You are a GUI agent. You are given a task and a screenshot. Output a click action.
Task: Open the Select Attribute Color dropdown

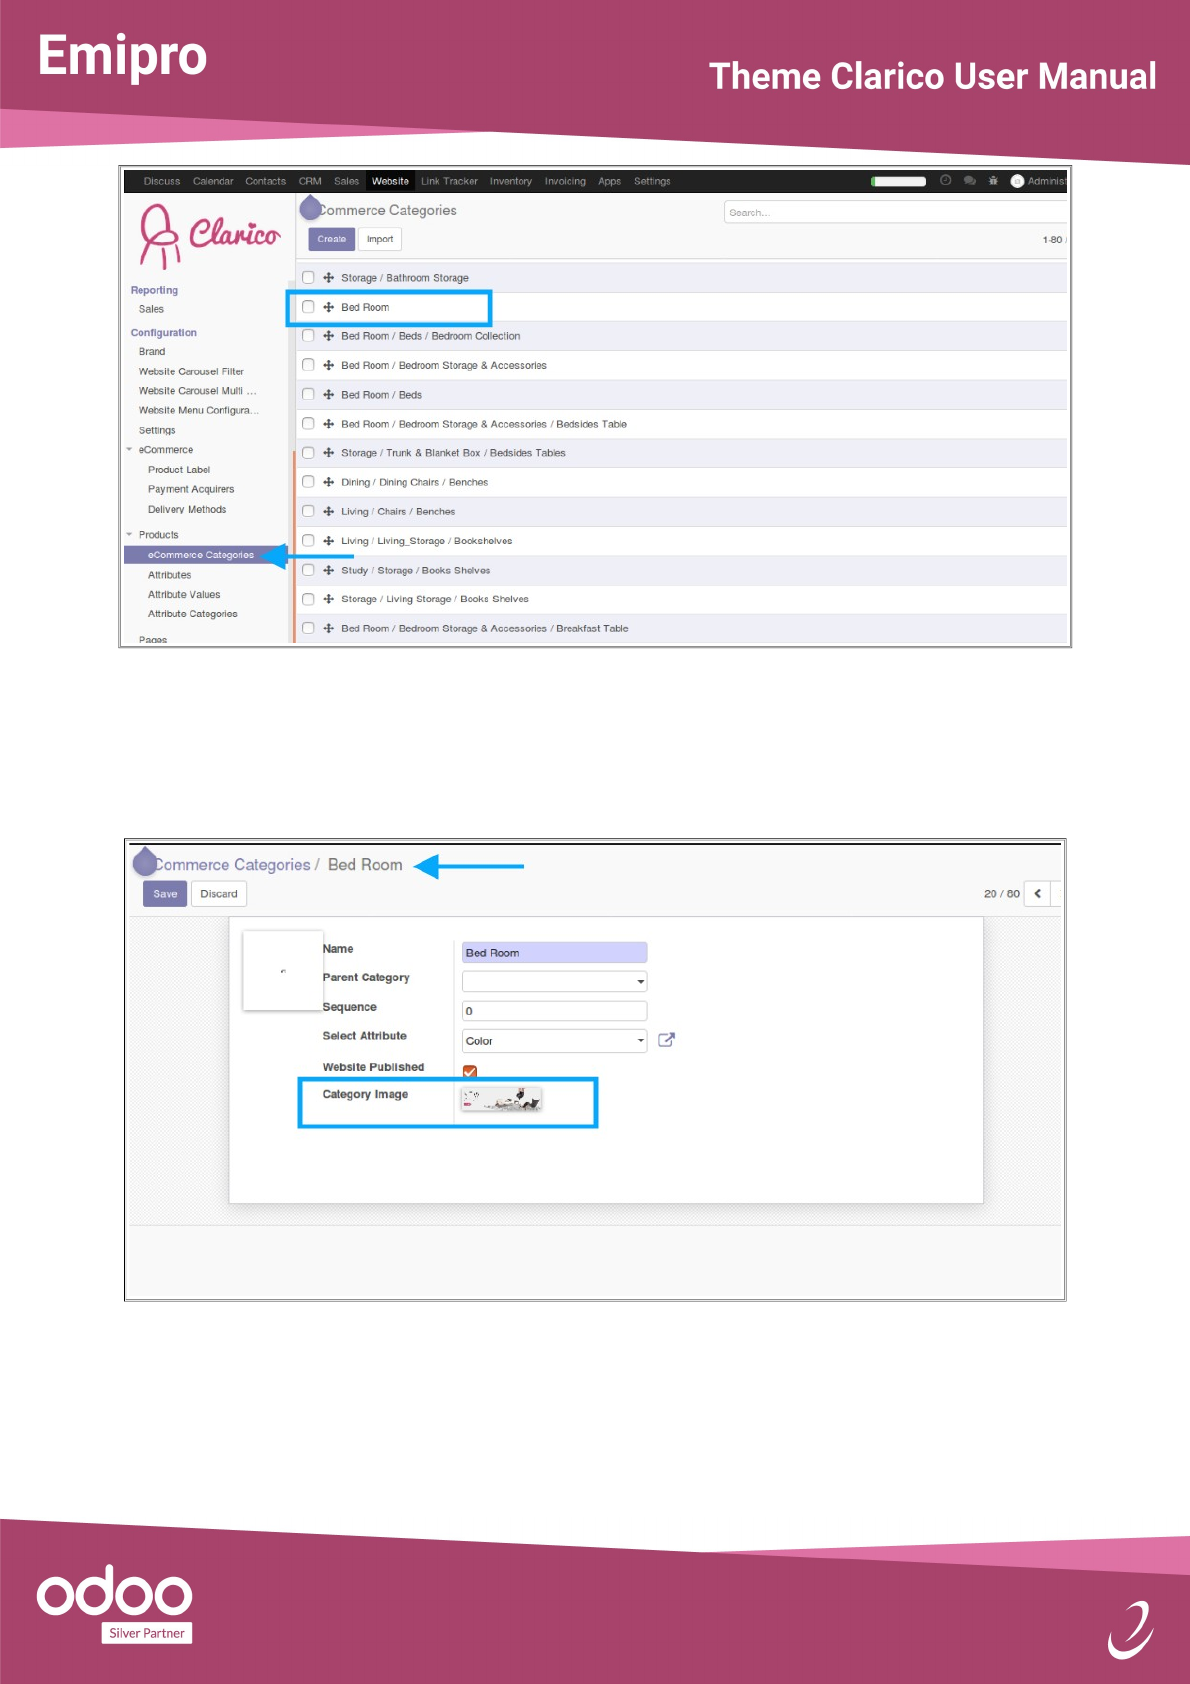[x=554, y=1041]
